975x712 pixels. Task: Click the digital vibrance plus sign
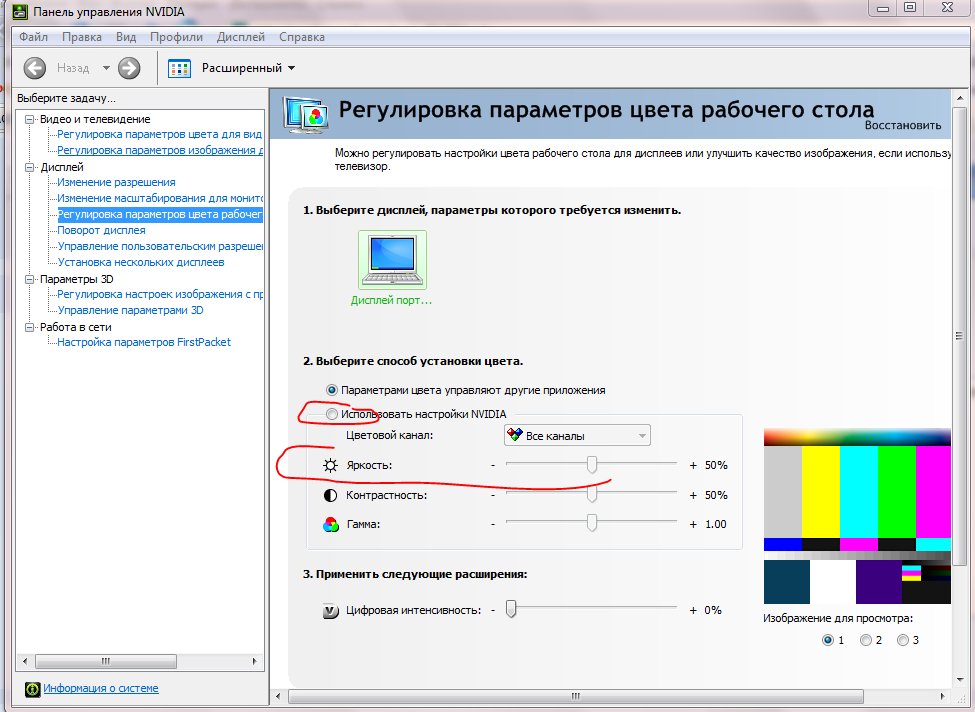click(693, 611)
